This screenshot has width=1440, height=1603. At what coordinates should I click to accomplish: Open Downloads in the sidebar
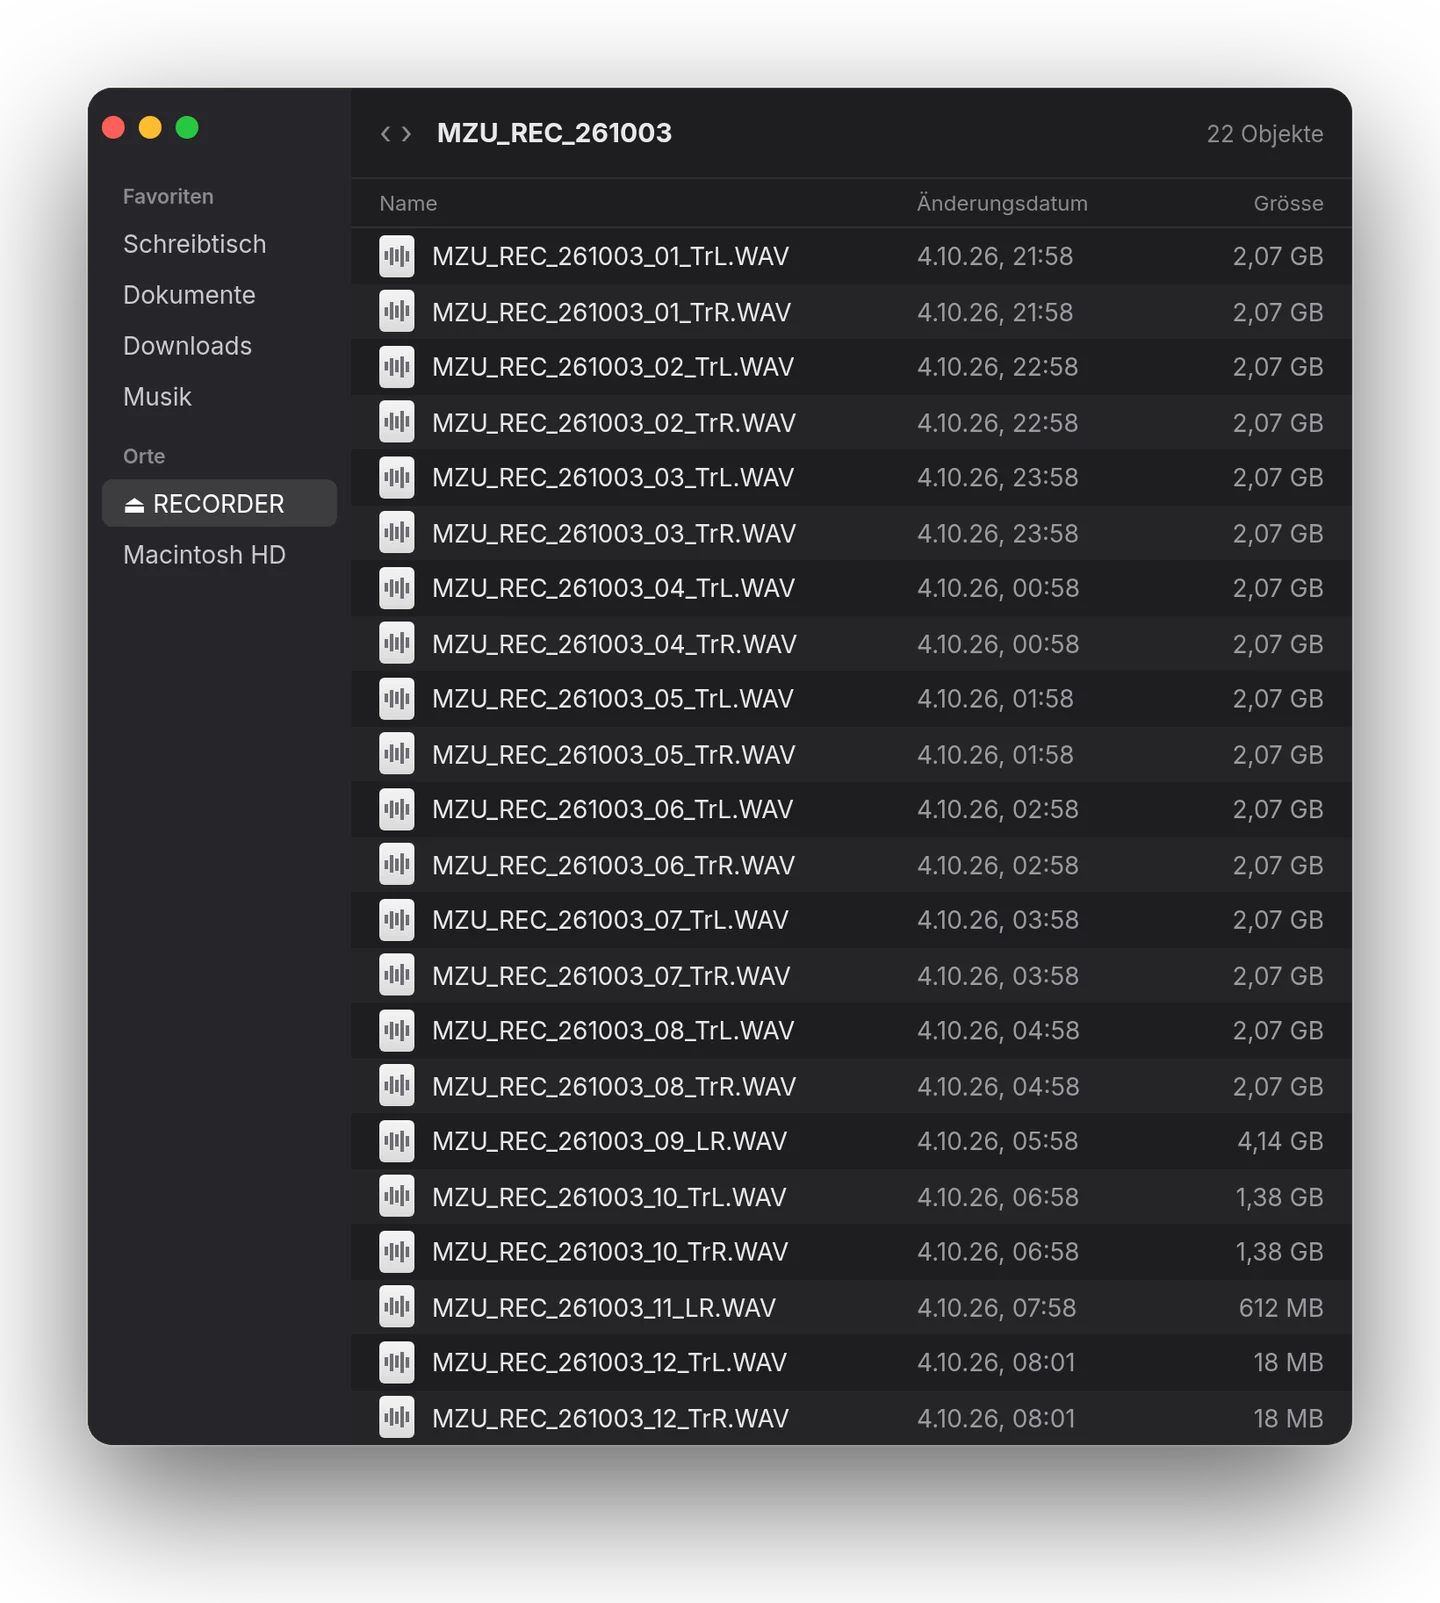coord(187,346)
